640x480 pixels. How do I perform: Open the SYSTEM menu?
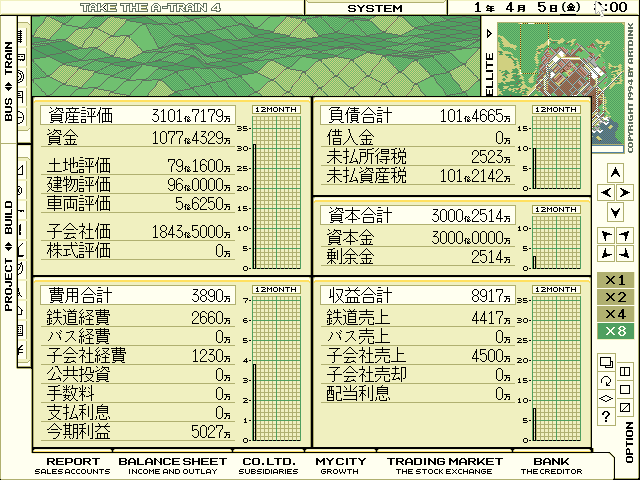(x=375, y=8)
